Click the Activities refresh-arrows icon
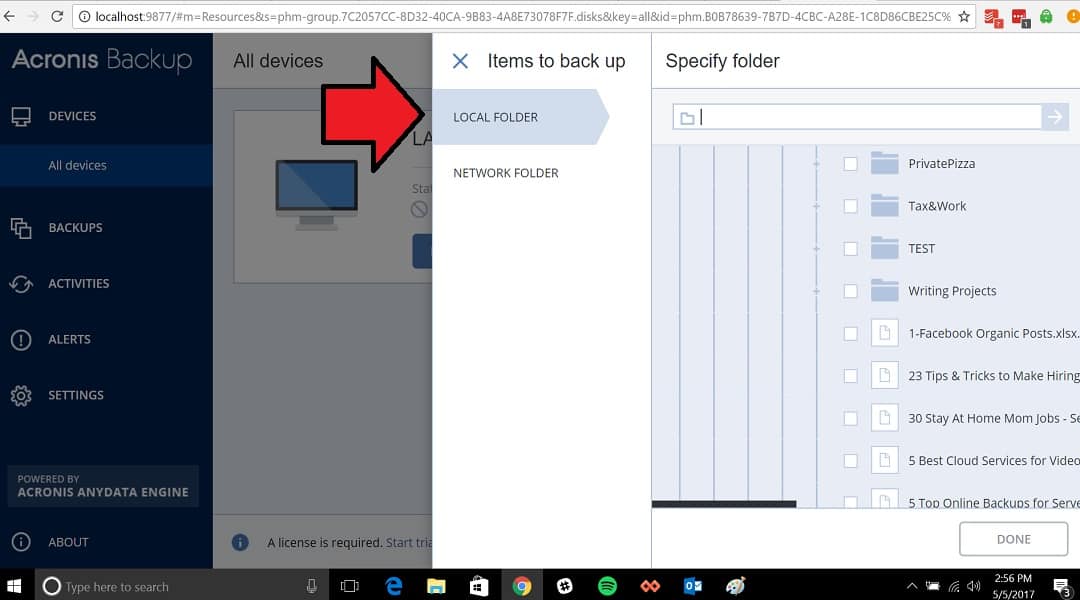The image size is (1080, 600). (x=21, y=284)
